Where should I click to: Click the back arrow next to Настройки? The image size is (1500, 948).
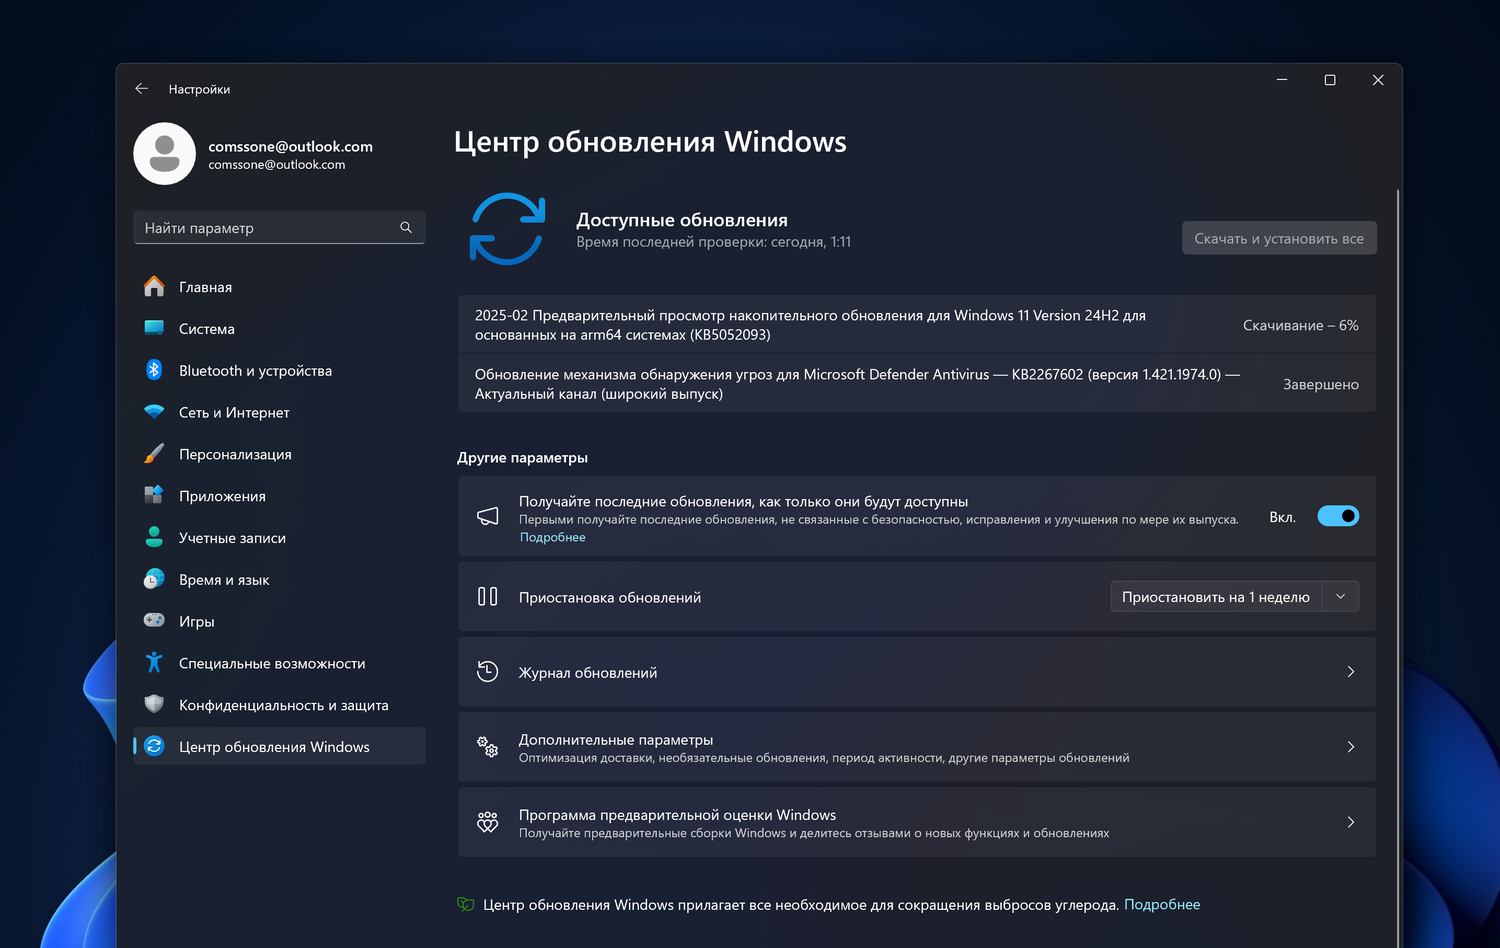click(x=141, y=89)
